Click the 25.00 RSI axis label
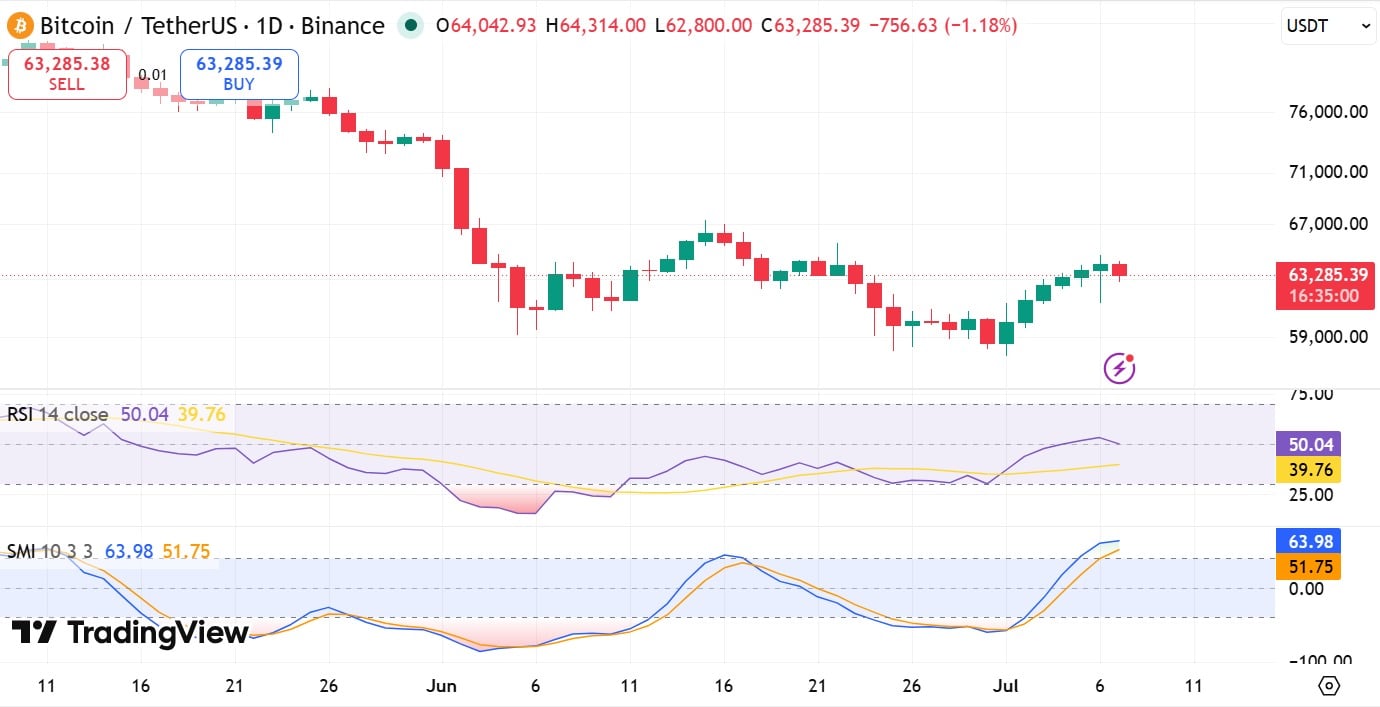The height and width of the screenshot is (707, 1380). 1313,494
